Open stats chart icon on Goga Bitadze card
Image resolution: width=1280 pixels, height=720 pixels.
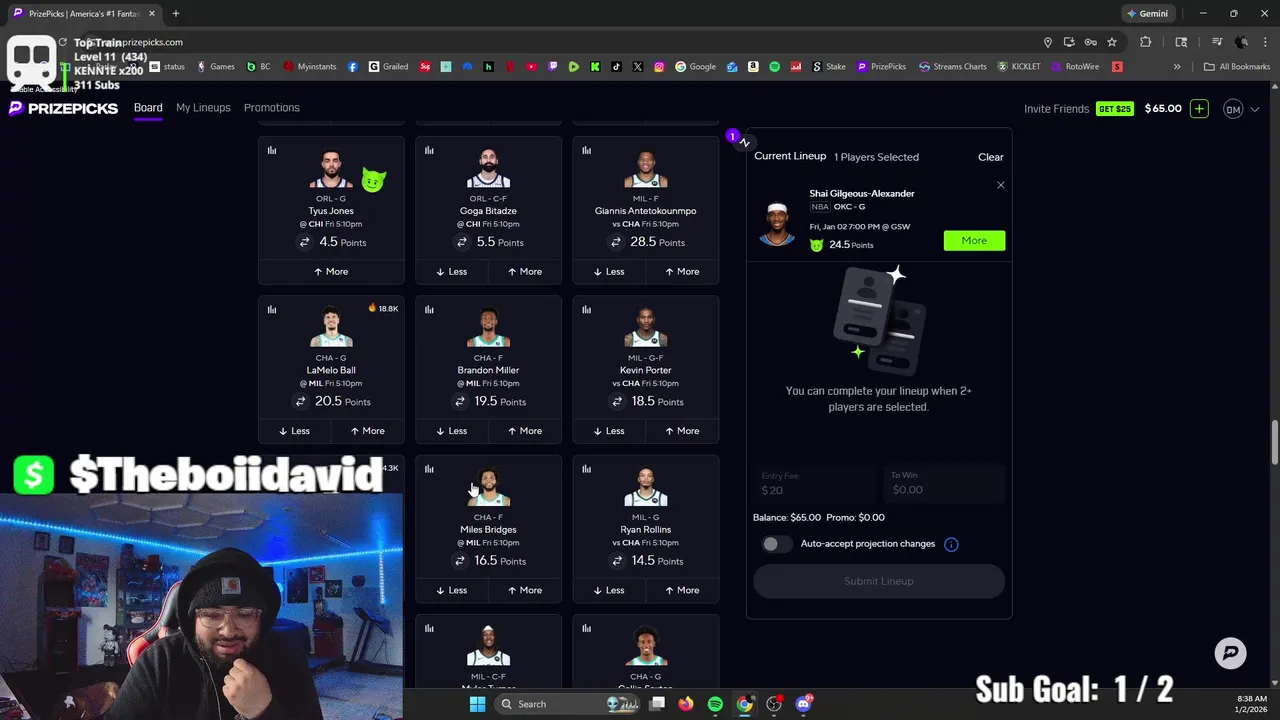pos(429,150)
